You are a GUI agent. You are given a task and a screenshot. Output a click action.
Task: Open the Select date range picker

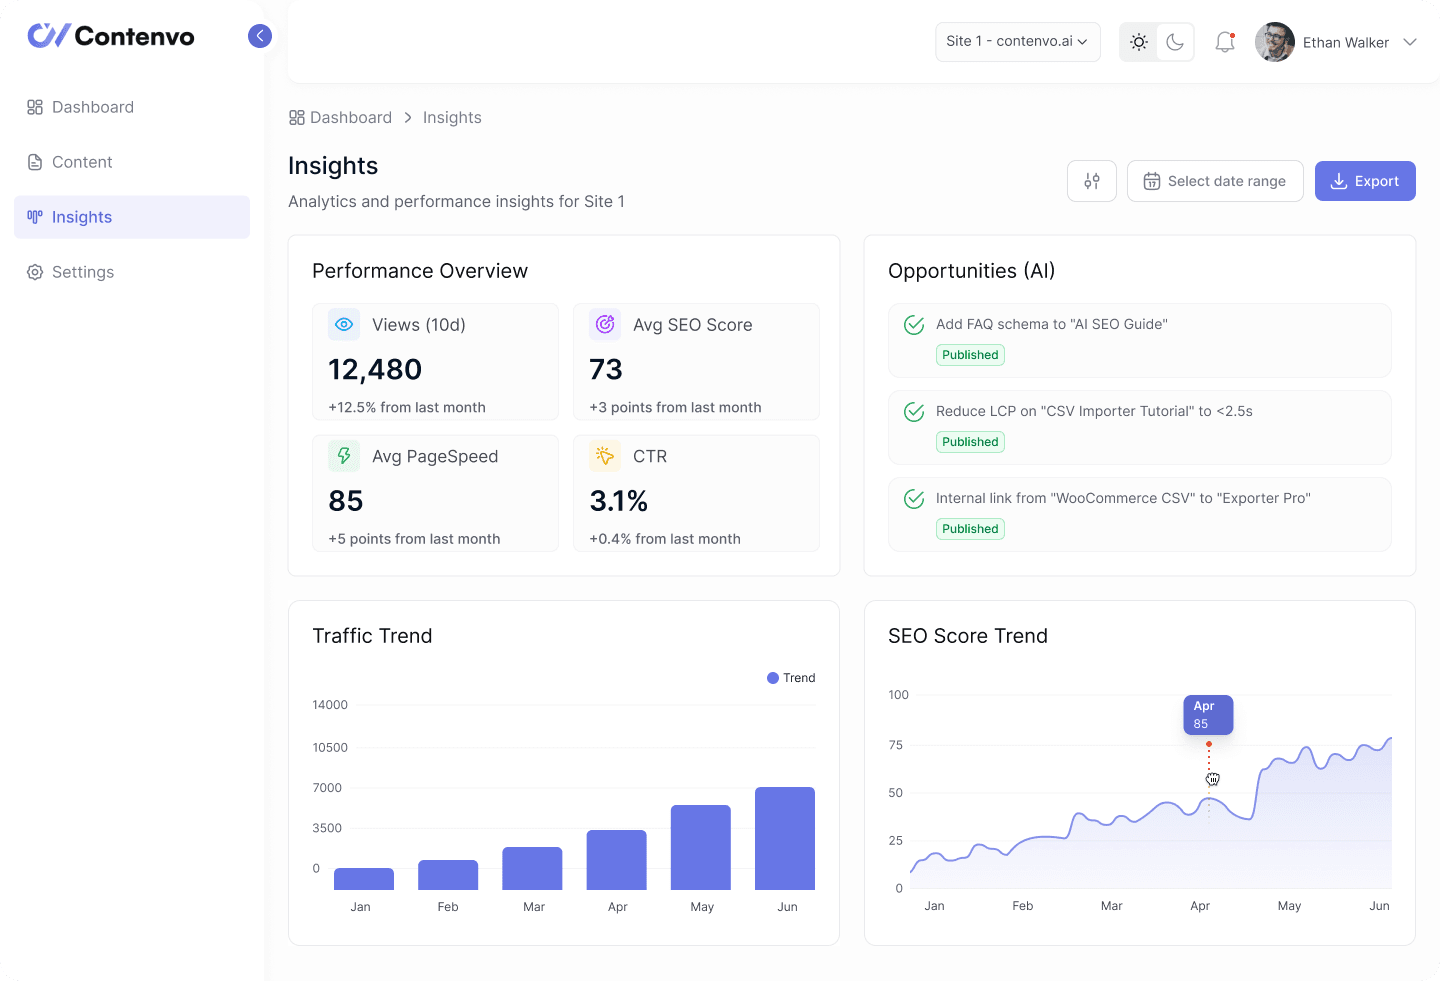tap(1215, 181)
